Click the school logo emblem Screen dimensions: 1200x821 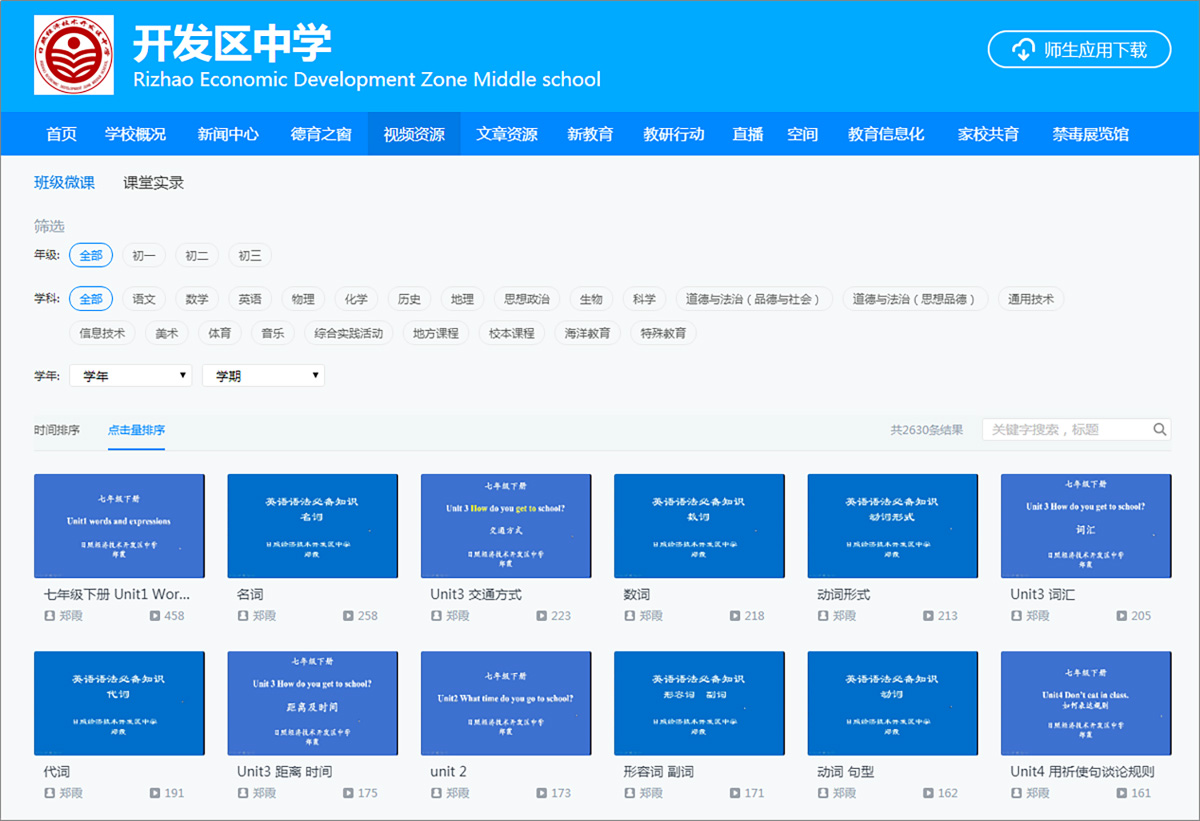74,55
